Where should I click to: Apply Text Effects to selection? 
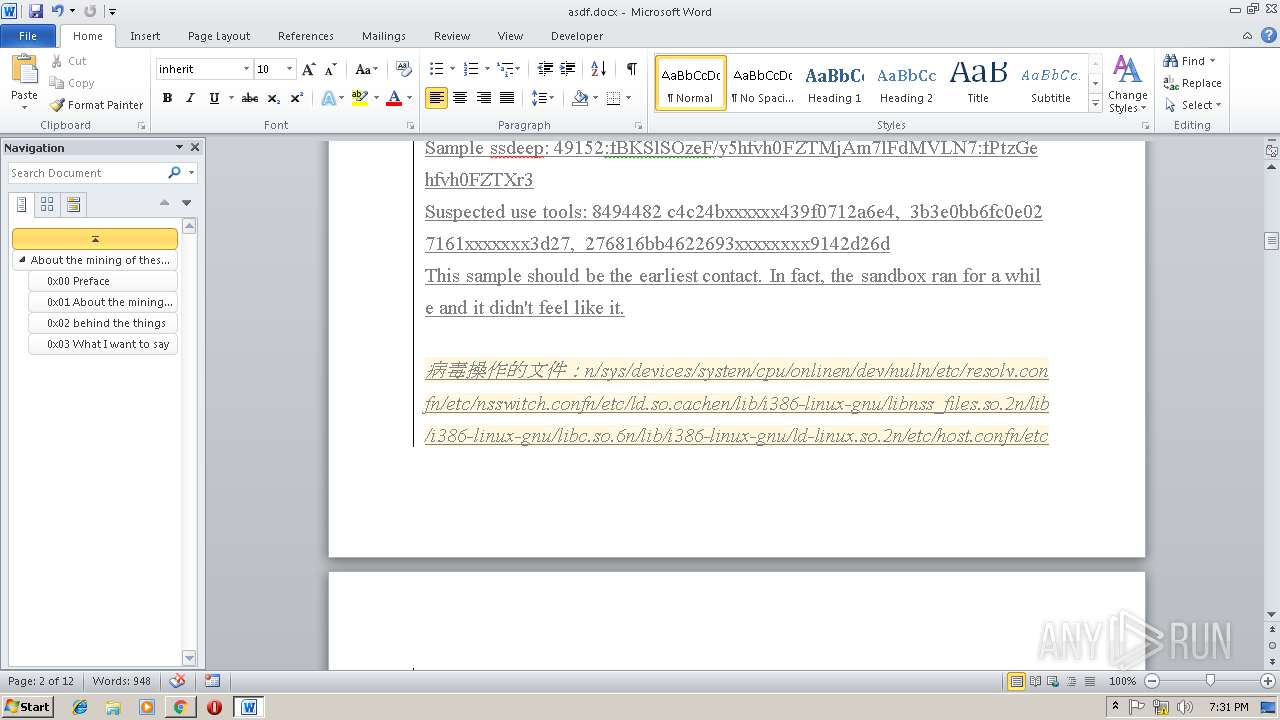[x=328, y=98]
